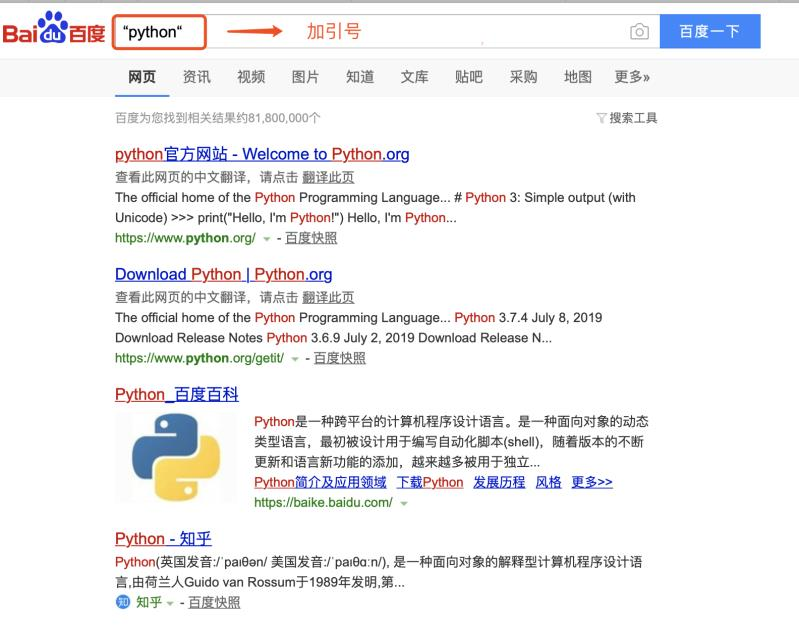The width and height of the screenshot is (799, 625).
Task: Click the https://www.python.org/ green URL
Action: point(185,238)
